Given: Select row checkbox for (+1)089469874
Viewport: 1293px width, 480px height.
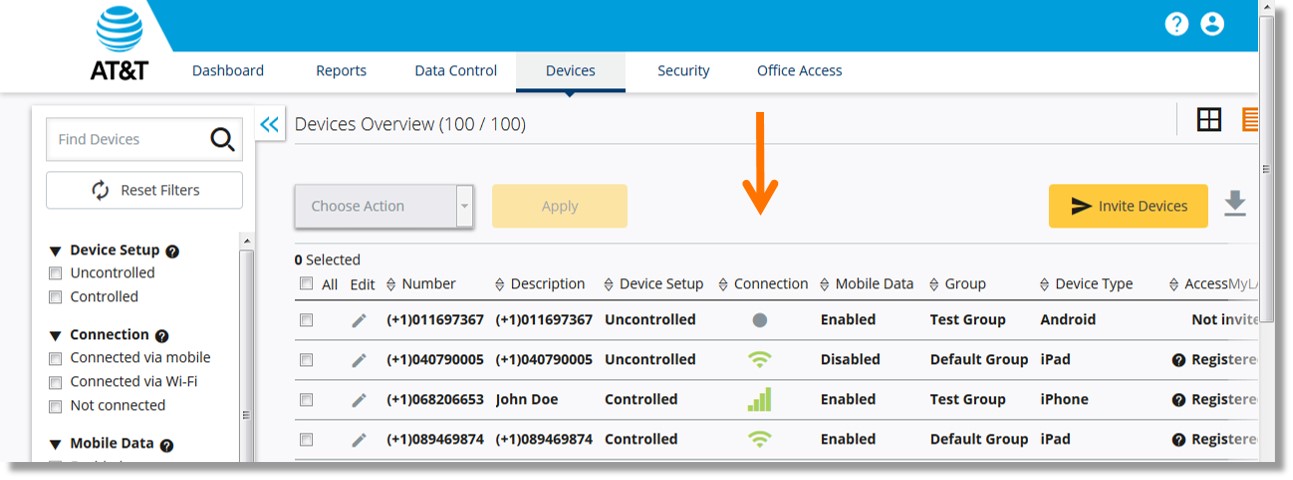Looking at the screenshot, I should 306,439.
